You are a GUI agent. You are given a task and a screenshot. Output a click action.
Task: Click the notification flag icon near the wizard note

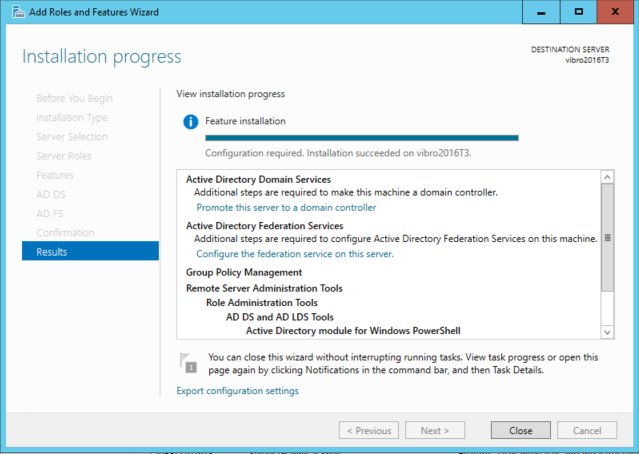(188, 363)
